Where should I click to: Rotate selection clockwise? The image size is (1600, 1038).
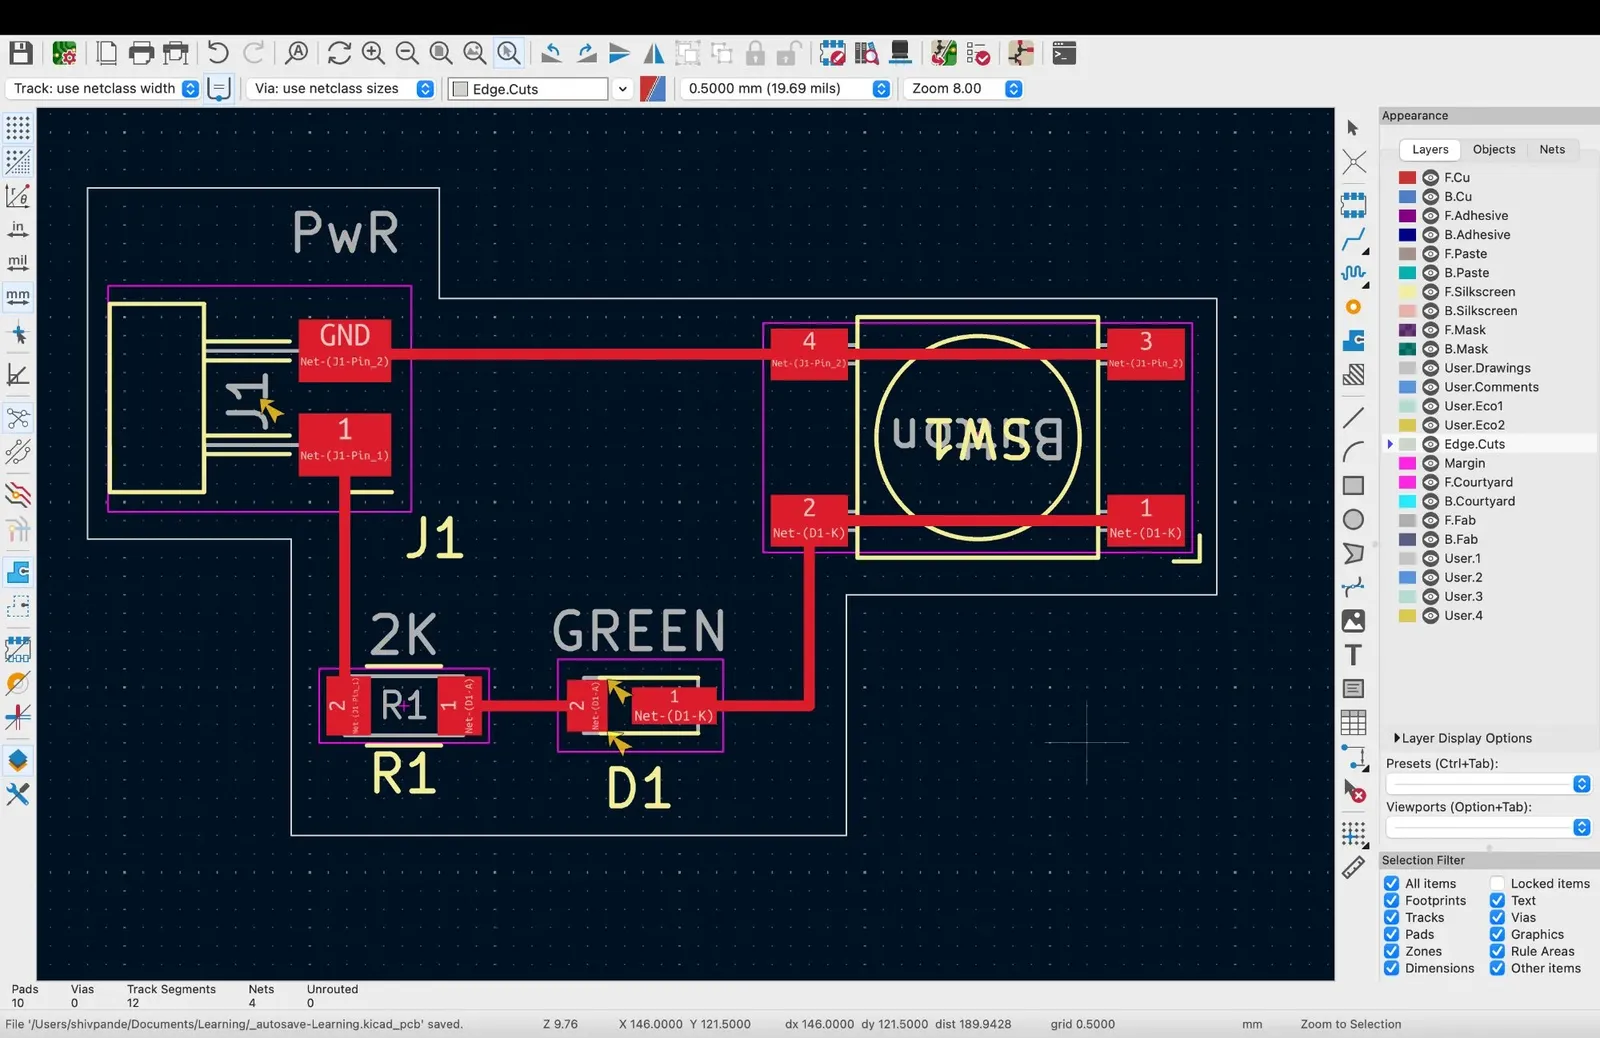[586, 52]
